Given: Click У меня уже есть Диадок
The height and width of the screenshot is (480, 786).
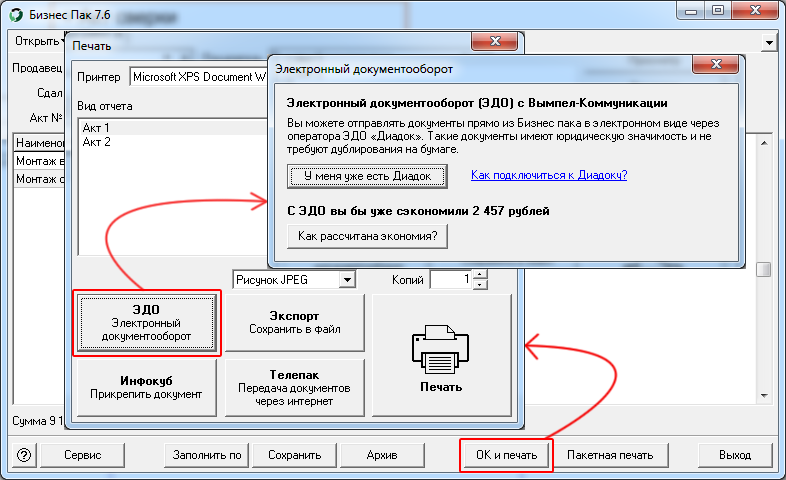Looking at the screenshot, I should click(367, 176).
